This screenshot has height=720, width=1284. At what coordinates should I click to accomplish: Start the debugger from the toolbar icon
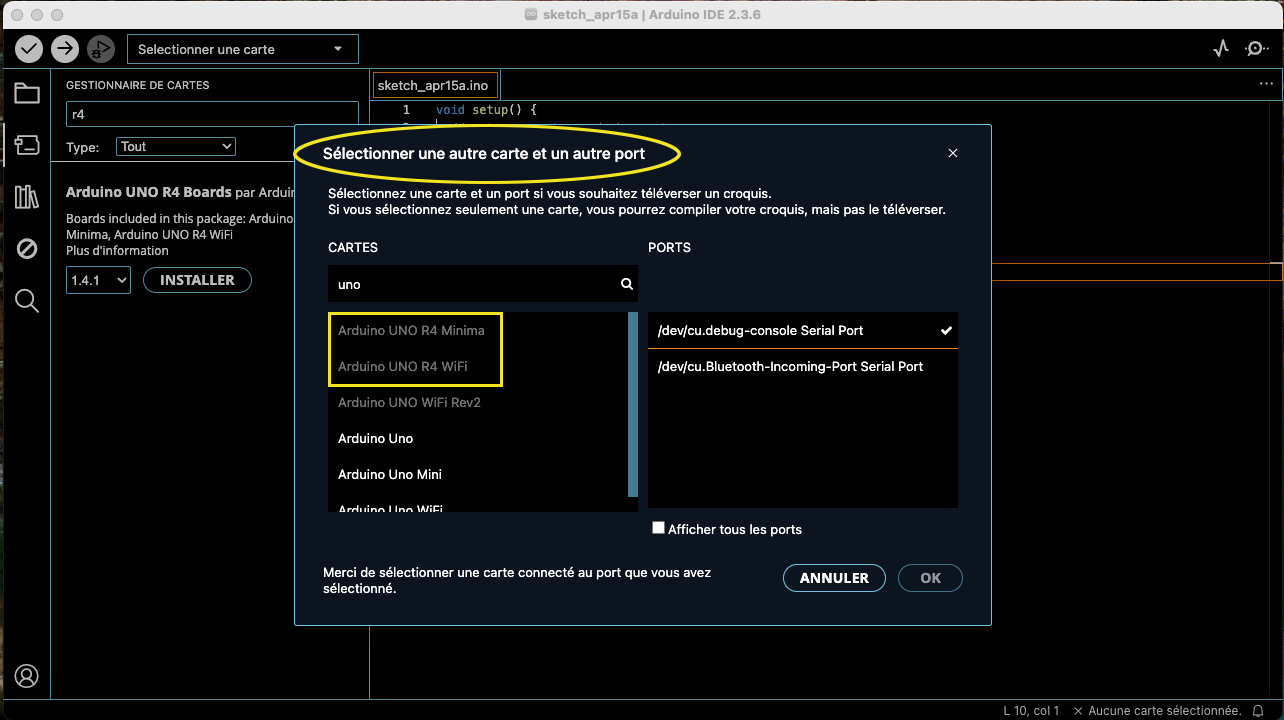(x=100, y=48)
